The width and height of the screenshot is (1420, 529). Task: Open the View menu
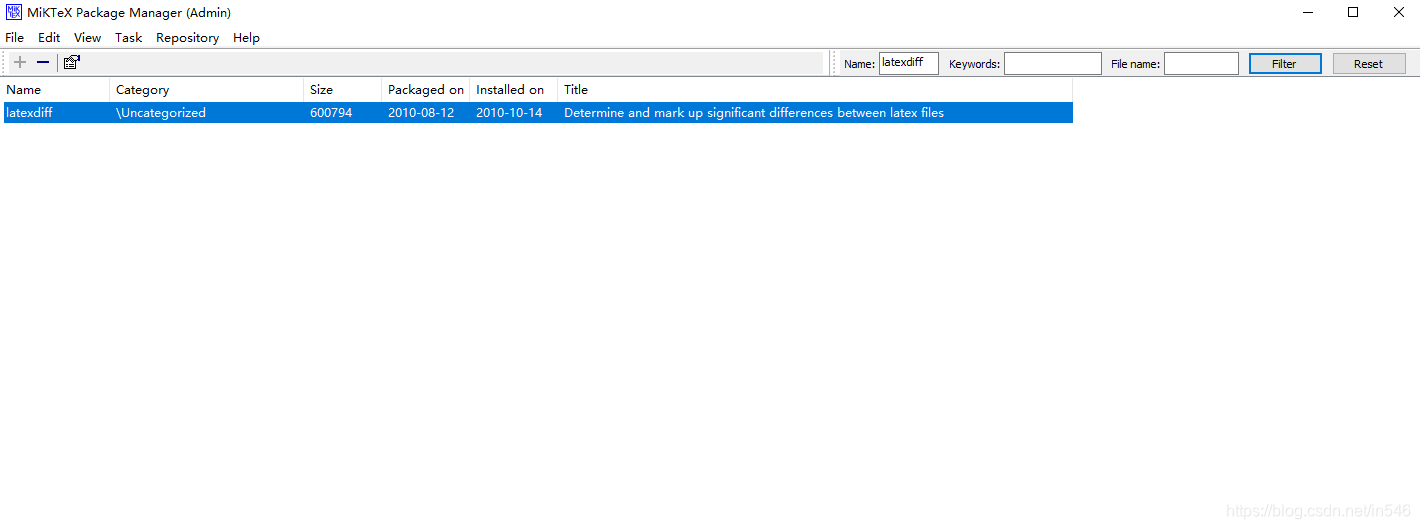point(87,37)
